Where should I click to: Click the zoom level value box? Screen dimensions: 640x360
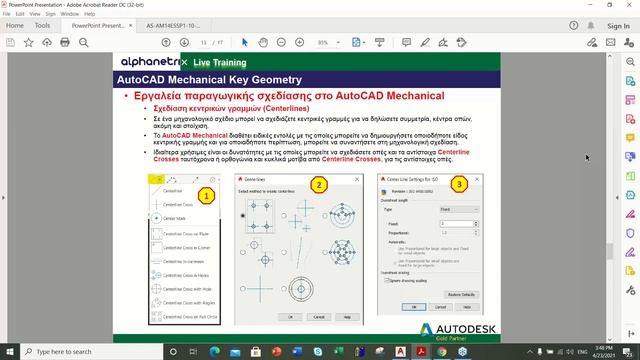point(323,42)
